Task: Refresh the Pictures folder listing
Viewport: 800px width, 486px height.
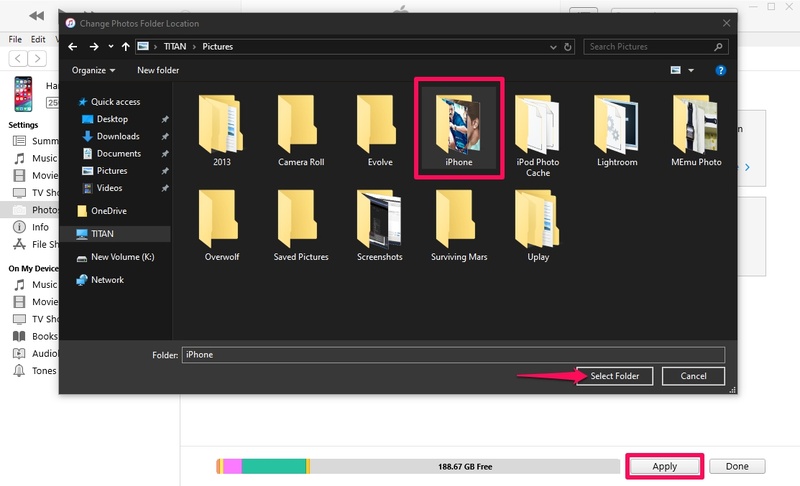Action: coord(567,46)
